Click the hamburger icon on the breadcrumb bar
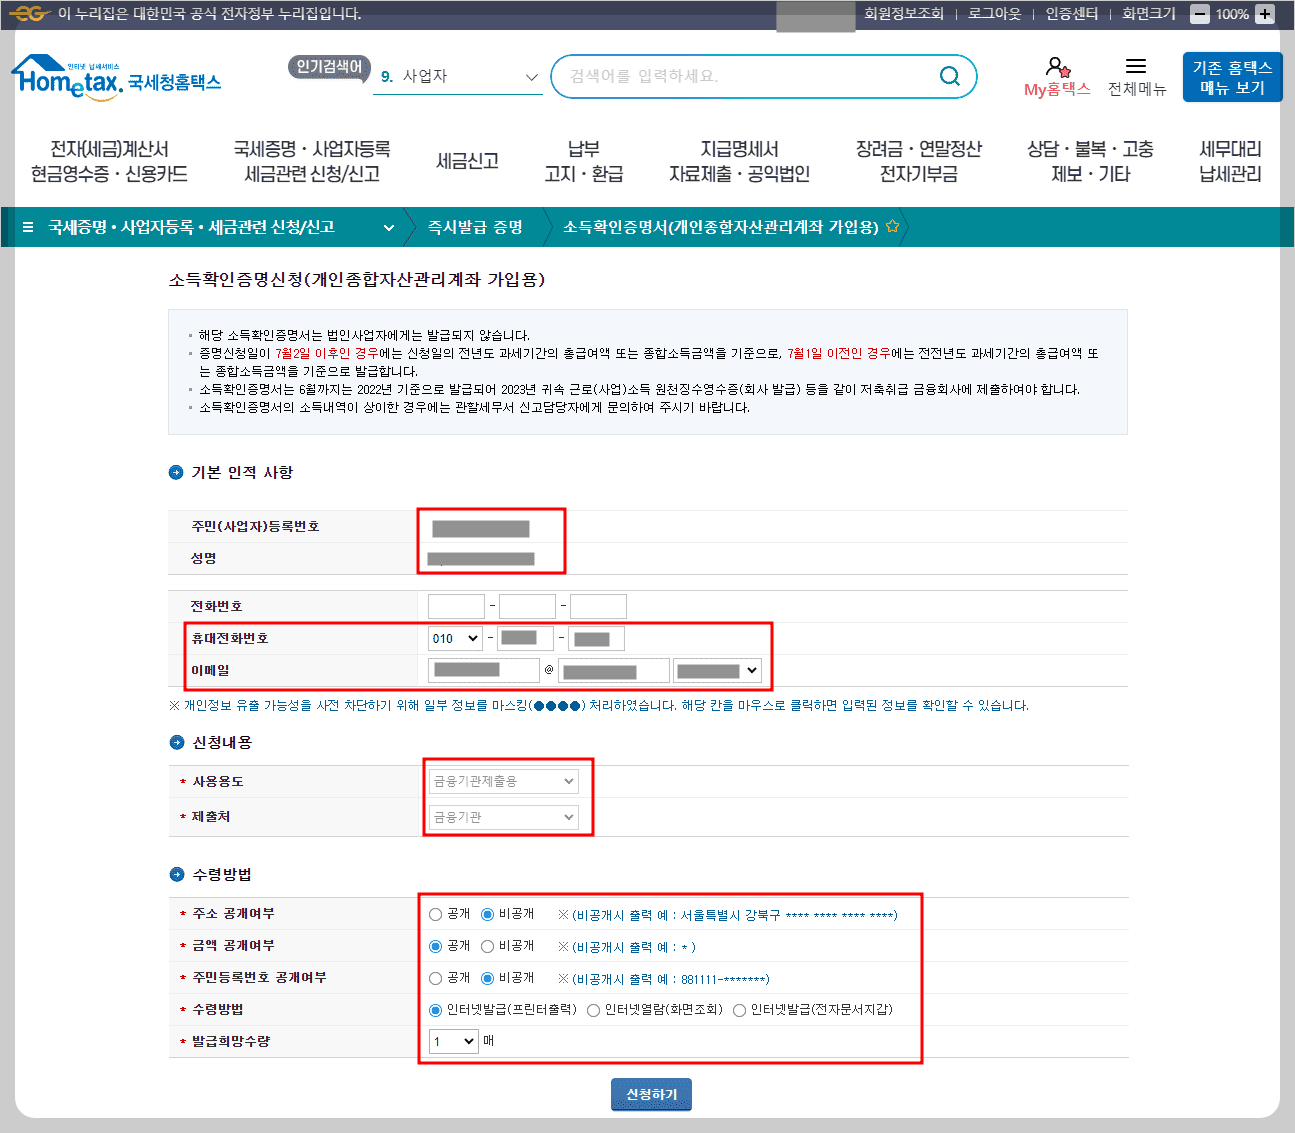Screen dimensions: 1295x1133 [x=27, y=227]
